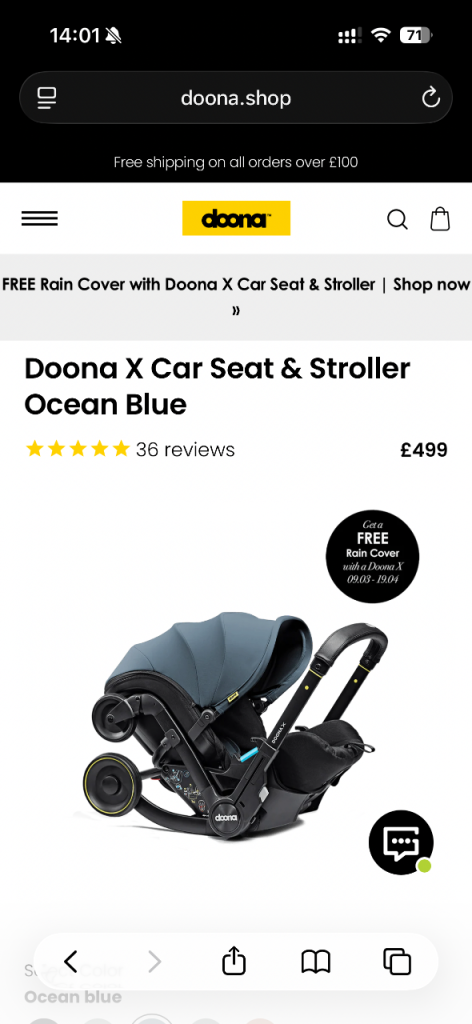Image resolution: width=472 pixels, height=1024 pixels.
Task: Tap the five-star rating
Action: pos(77,449)
